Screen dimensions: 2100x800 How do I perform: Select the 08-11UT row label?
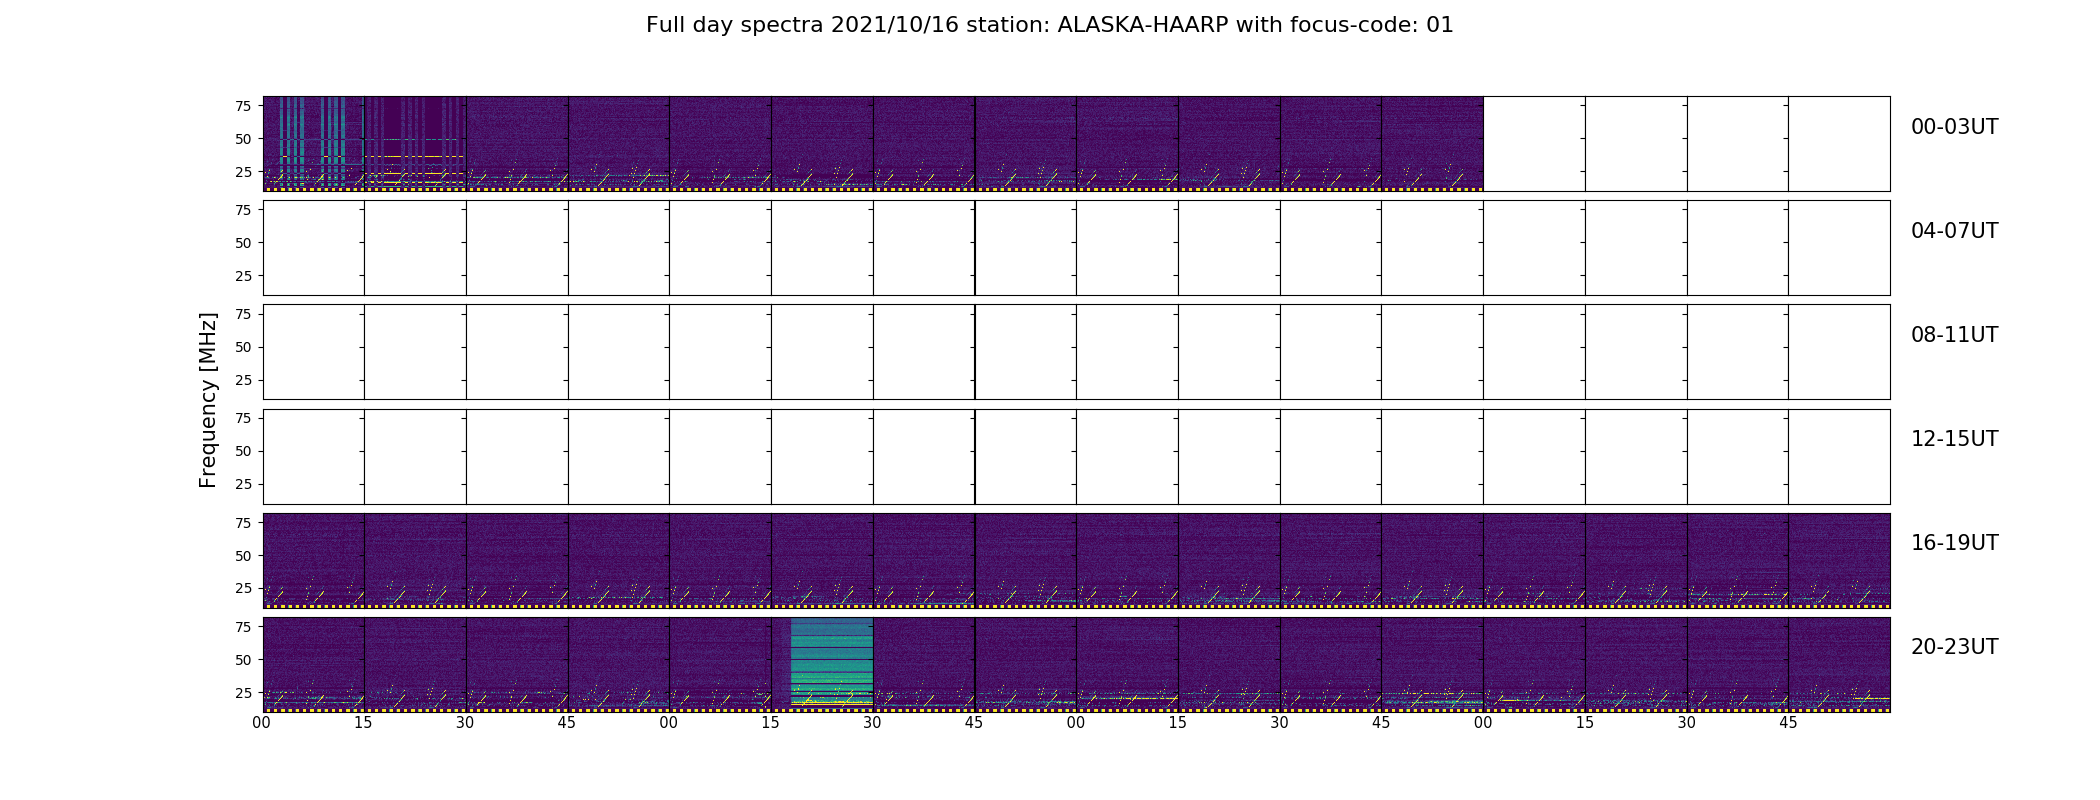1954,335
